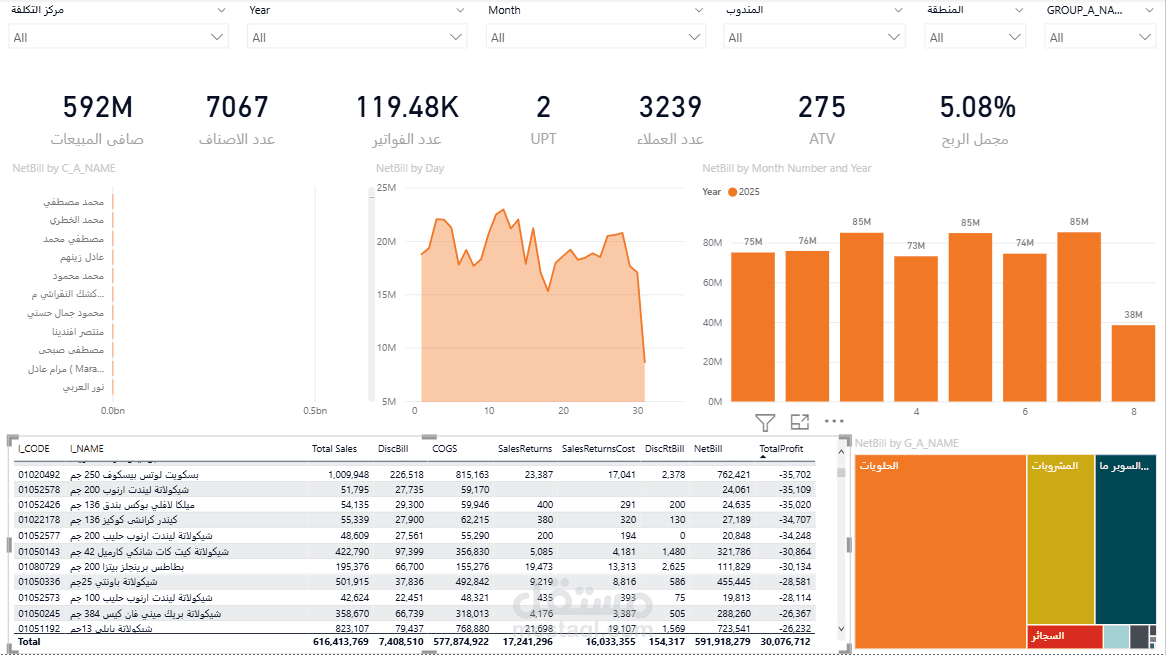Select the المشروبات treemap tile
This screenshot has width=1166, height=655.
pyautogui.click(x=1060, y=539)
